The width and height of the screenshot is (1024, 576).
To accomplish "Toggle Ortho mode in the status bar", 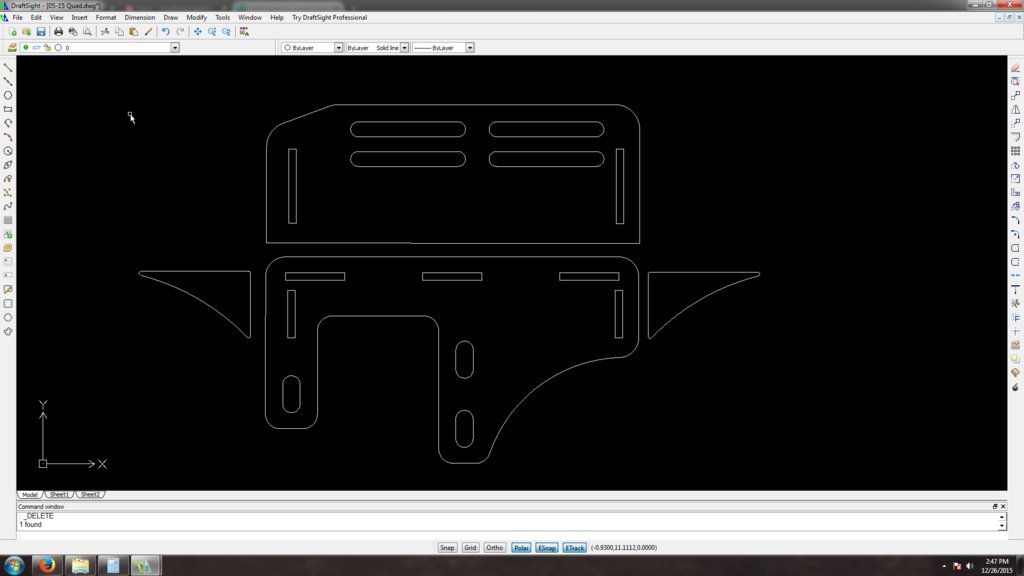I will (x=494, y=548).
